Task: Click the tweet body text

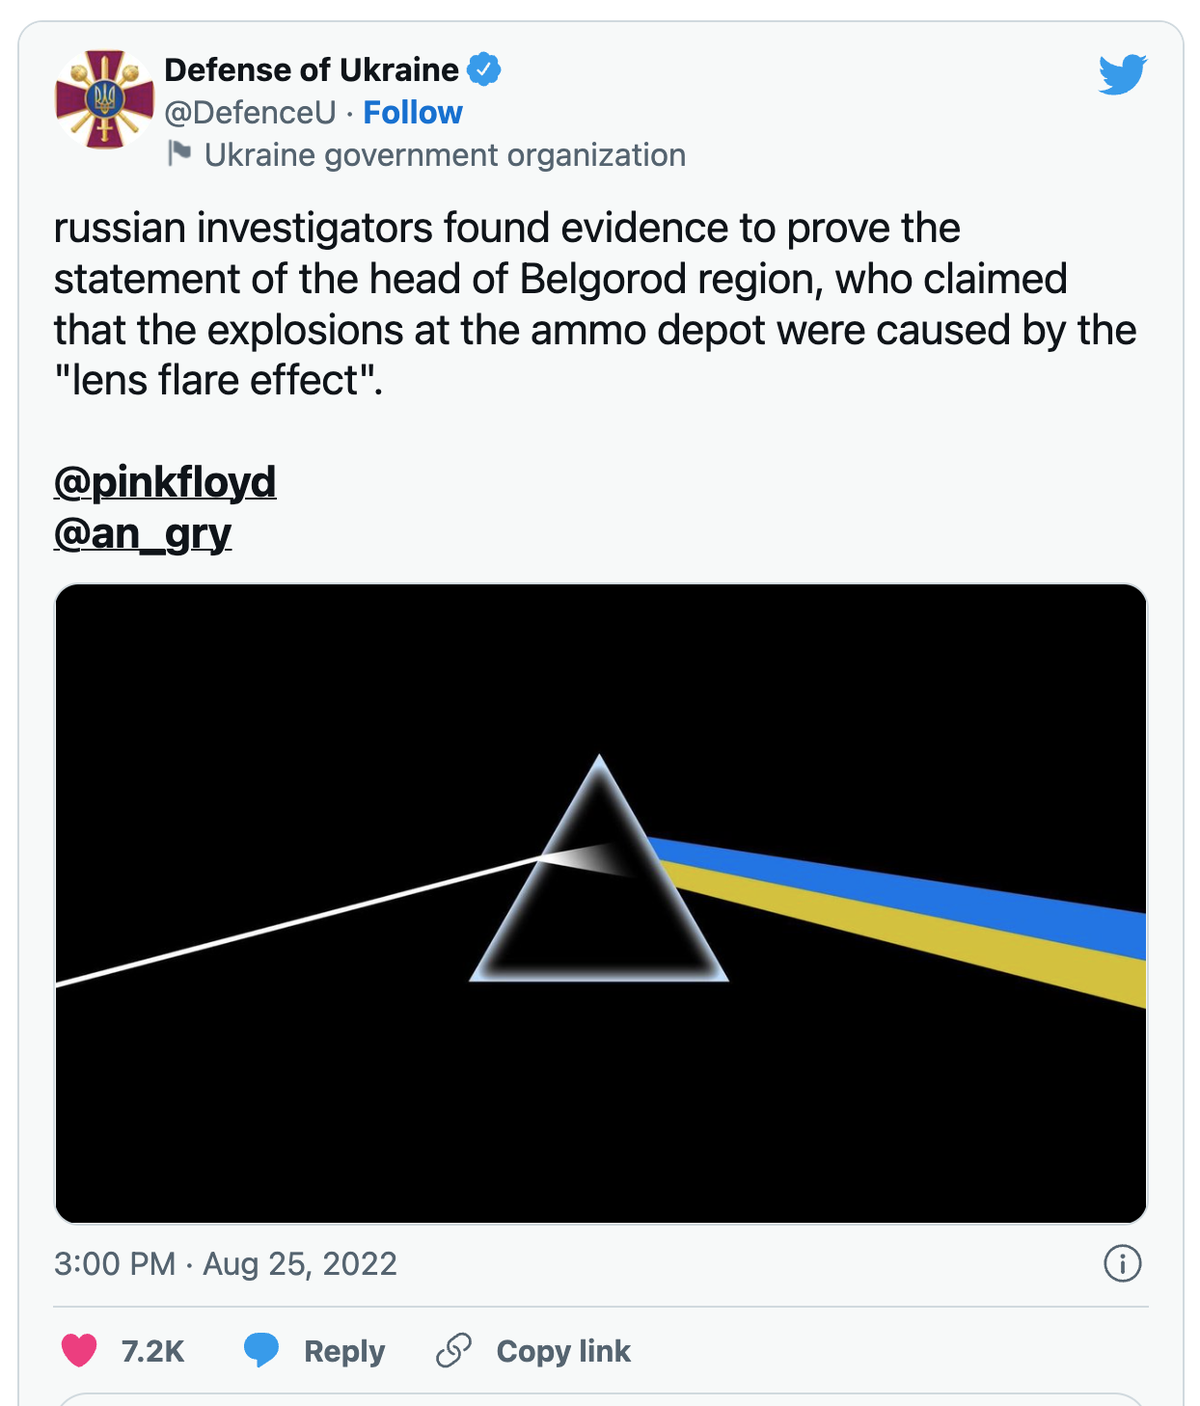Action: point(595,304)
